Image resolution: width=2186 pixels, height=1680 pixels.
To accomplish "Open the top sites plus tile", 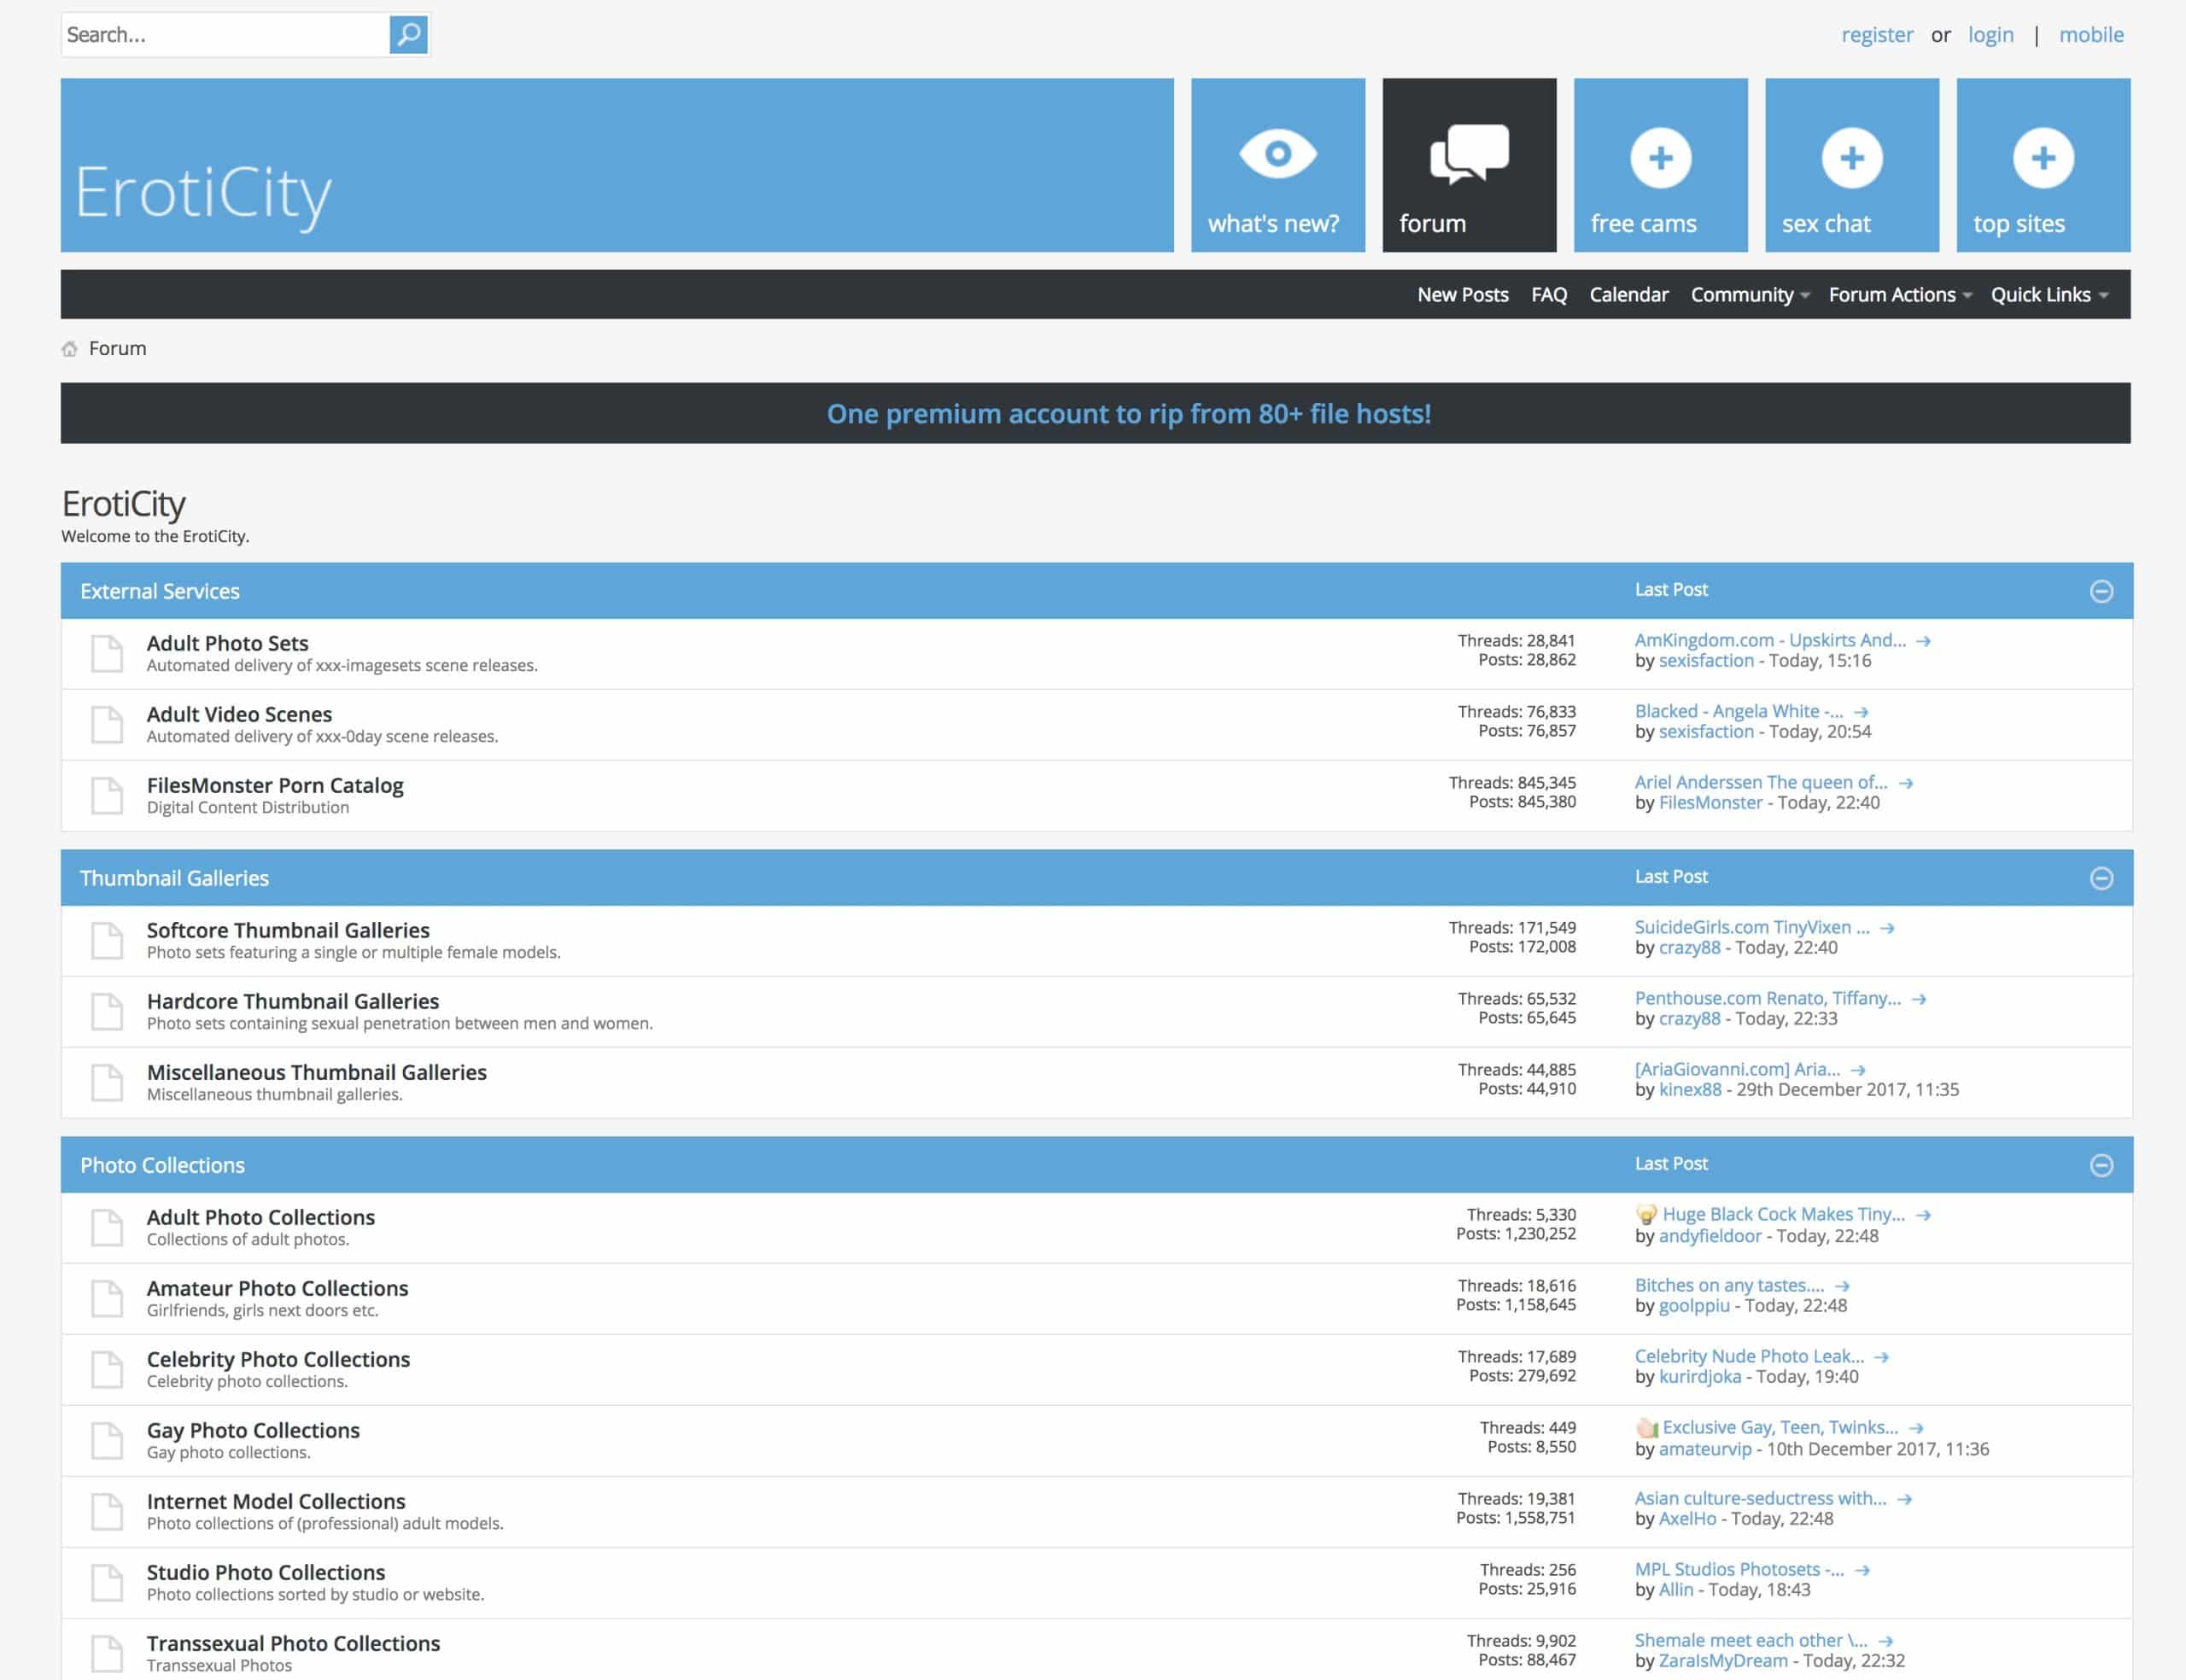I will [2042, 165].
